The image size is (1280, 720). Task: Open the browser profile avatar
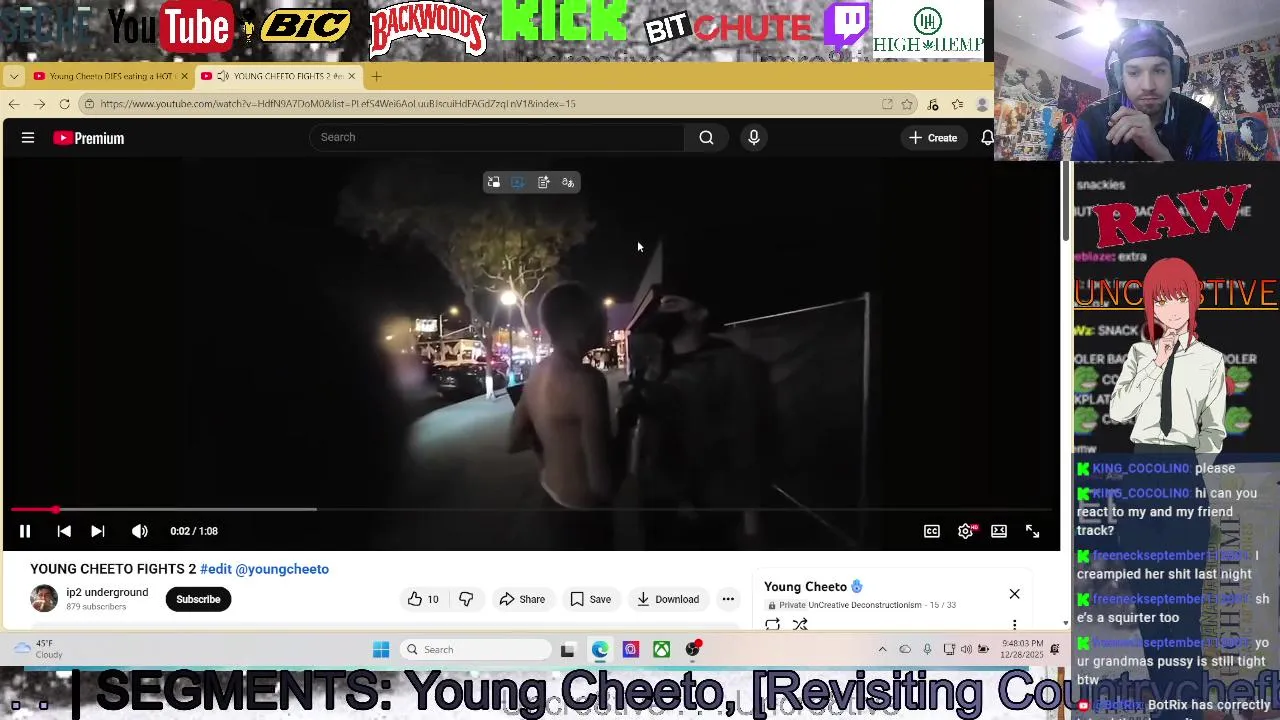[982, 104]
